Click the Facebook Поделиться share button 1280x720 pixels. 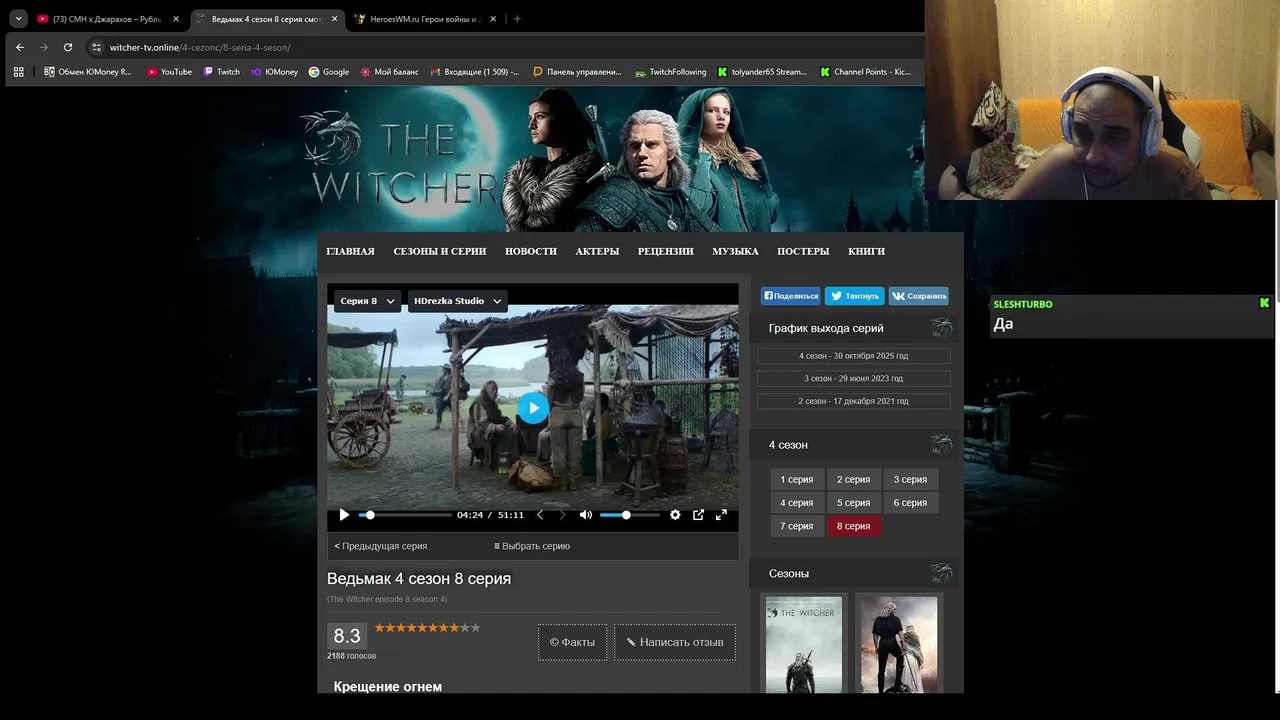(x=791, y=296)
